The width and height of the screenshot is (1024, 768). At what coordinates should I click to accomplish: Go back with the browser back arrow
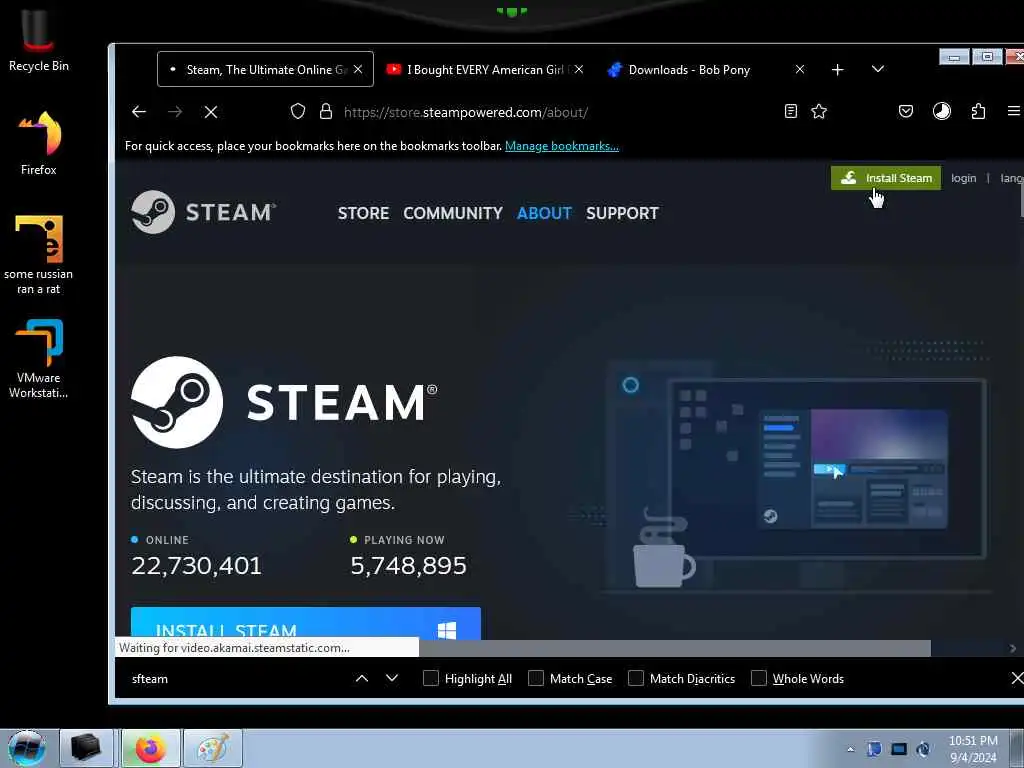pyautogui.click(x=138, y=112)
